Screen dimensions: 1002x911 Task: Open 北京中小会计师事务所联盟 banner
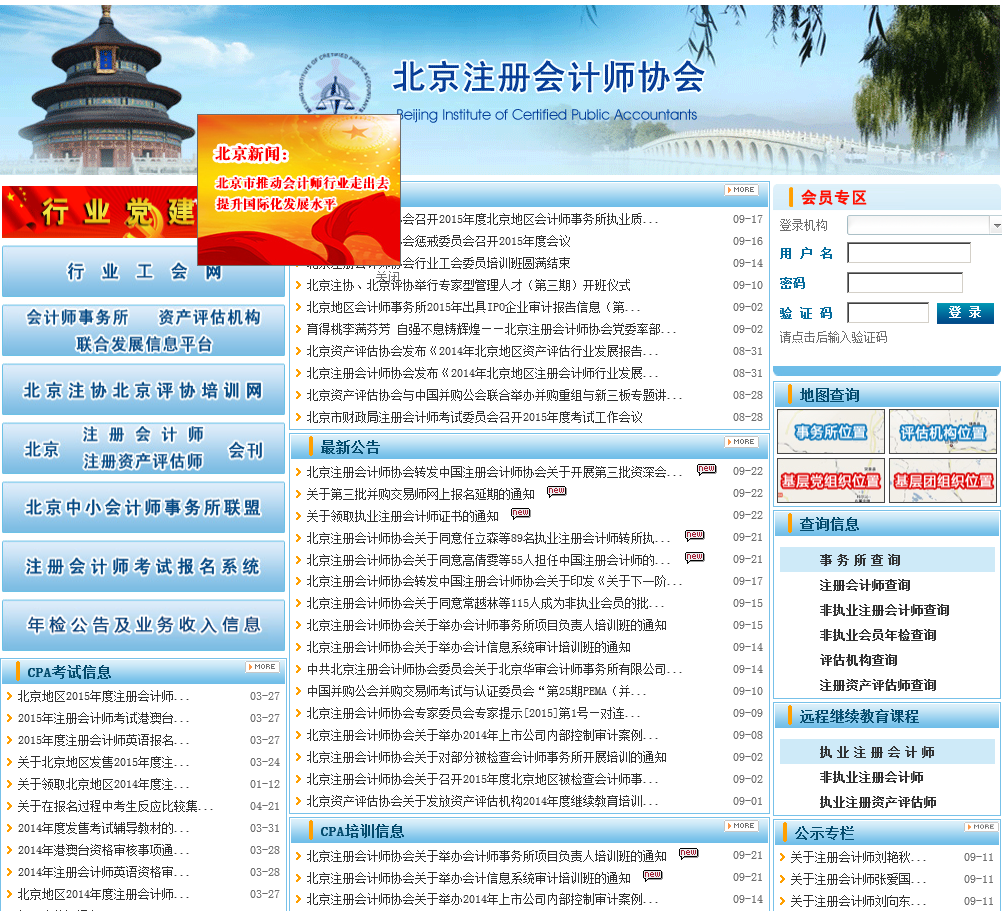[143, 507]
